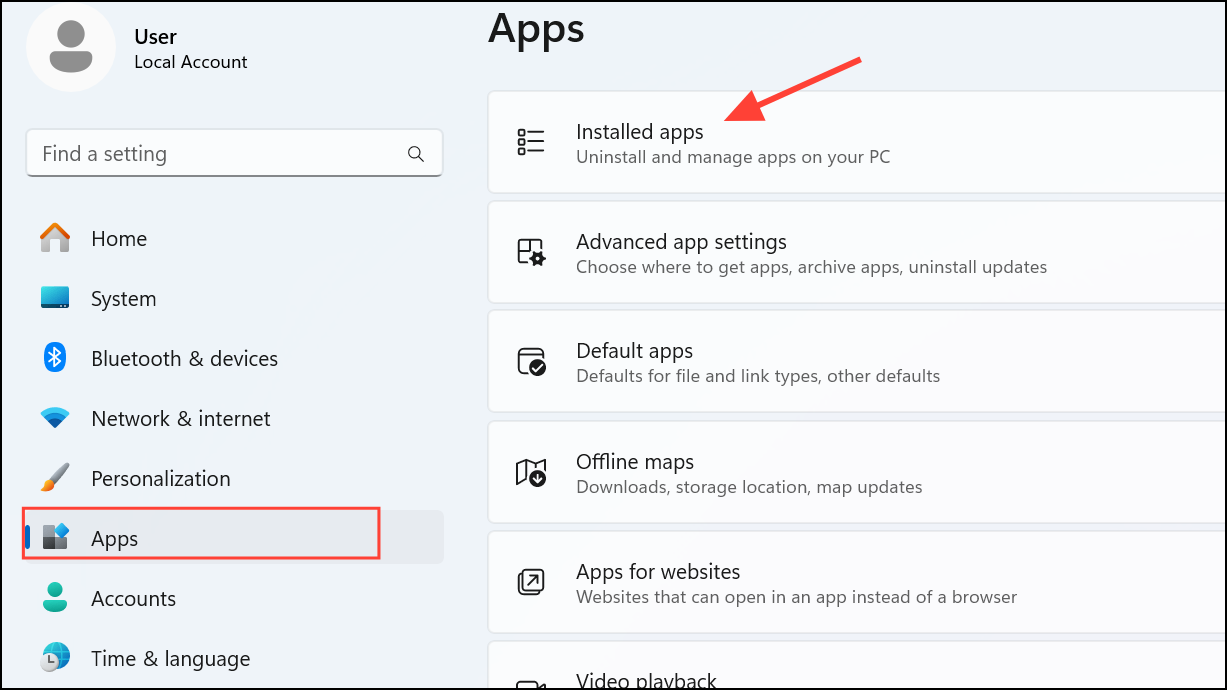Select Personalization in the sidebar
The image size is (1227, 690).
234,478
